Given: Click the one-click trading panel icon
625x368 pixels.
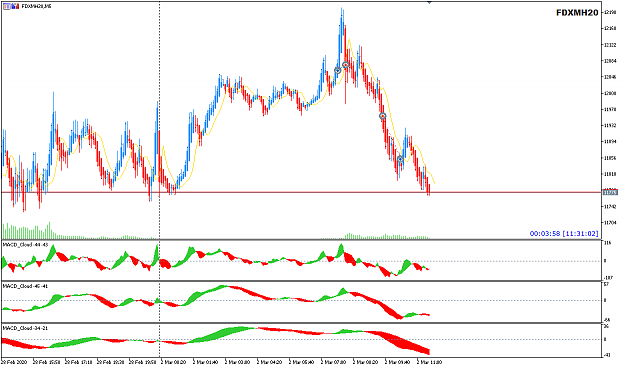Looking at the screenshot, I should pos(6,6).
